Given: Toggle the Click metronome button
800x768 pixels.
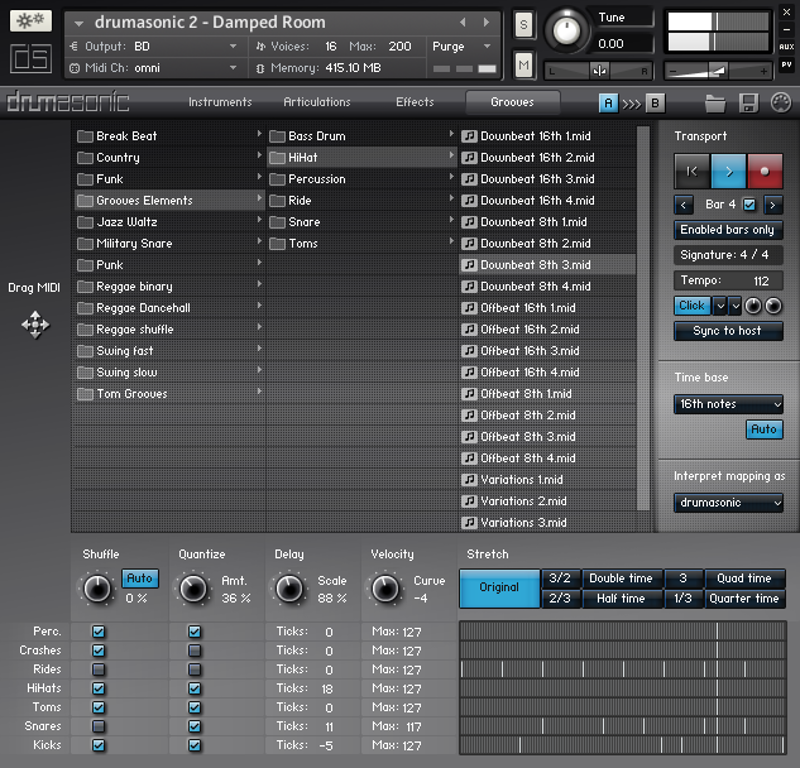Looking at the screenshot, I should click(692, 306).
